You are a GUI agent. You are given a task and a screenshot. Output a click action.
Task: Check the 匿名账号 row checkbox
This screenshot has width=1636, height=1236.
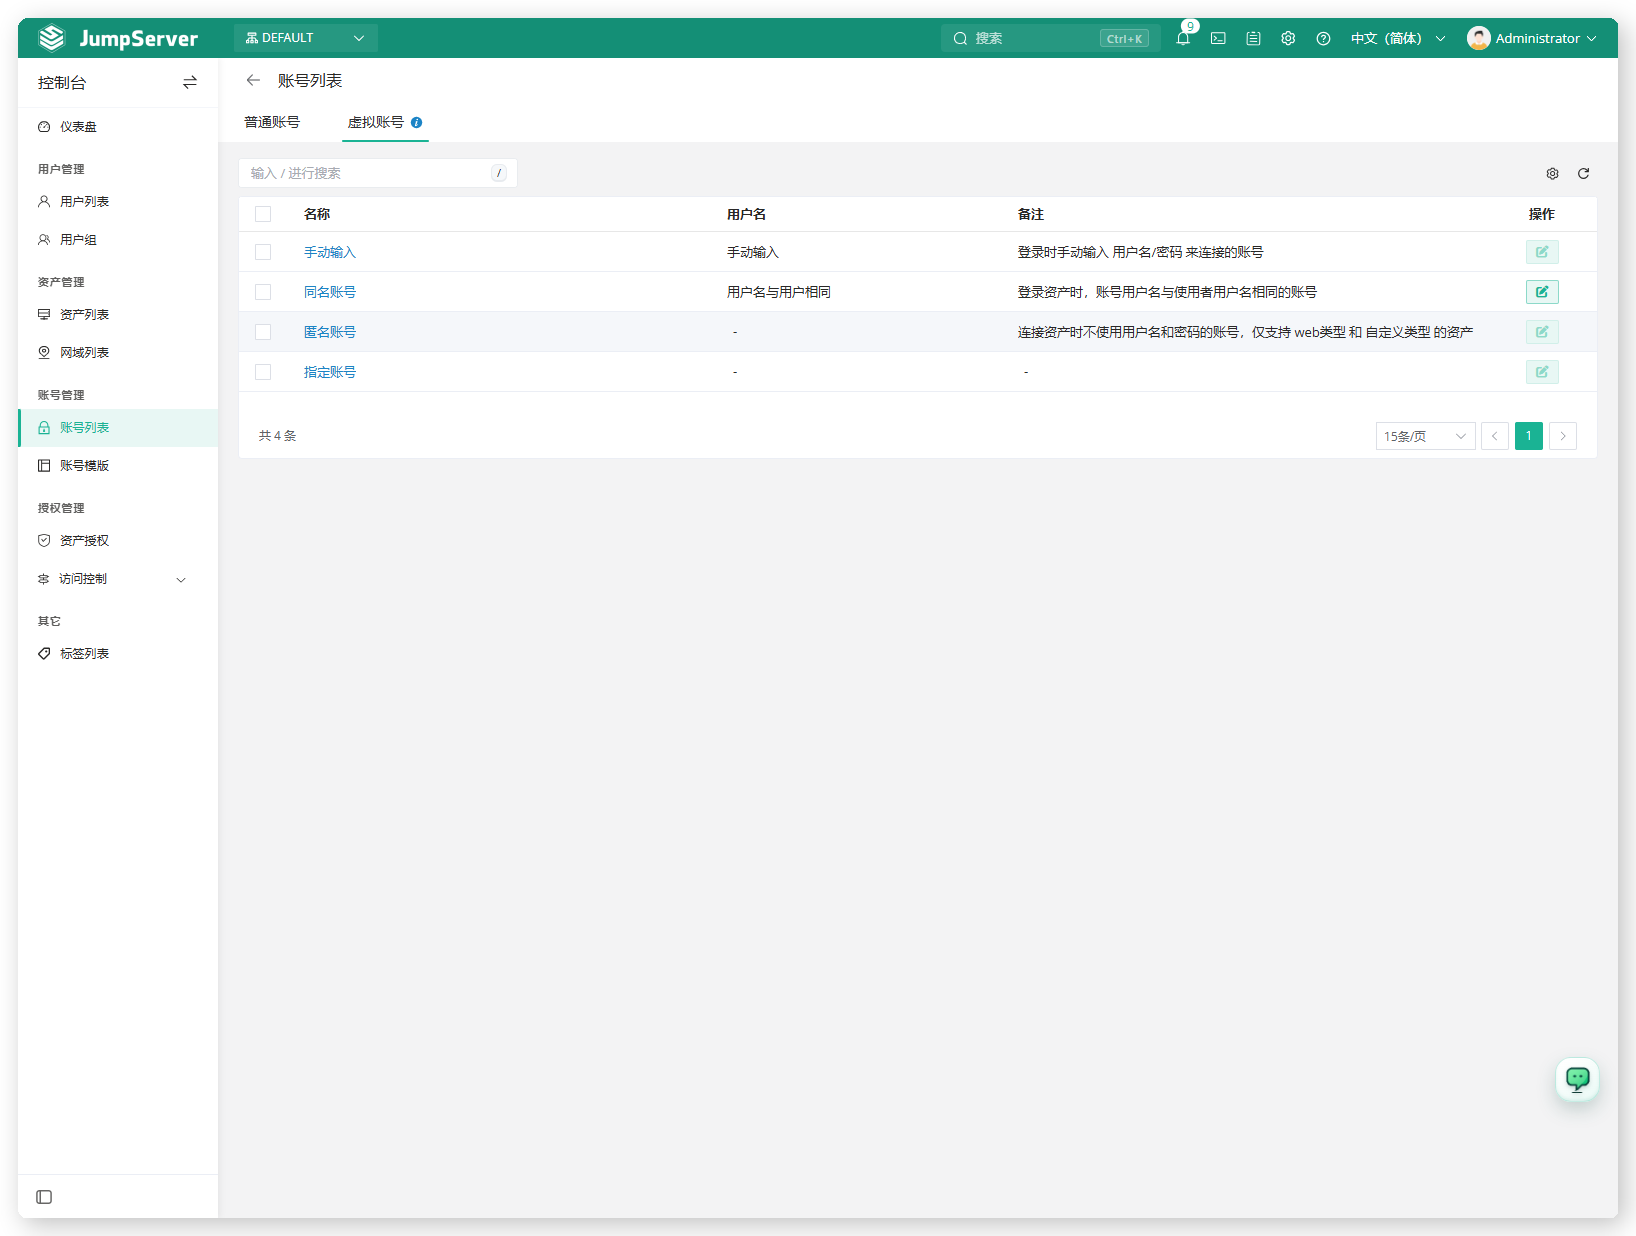pos(263,332)
